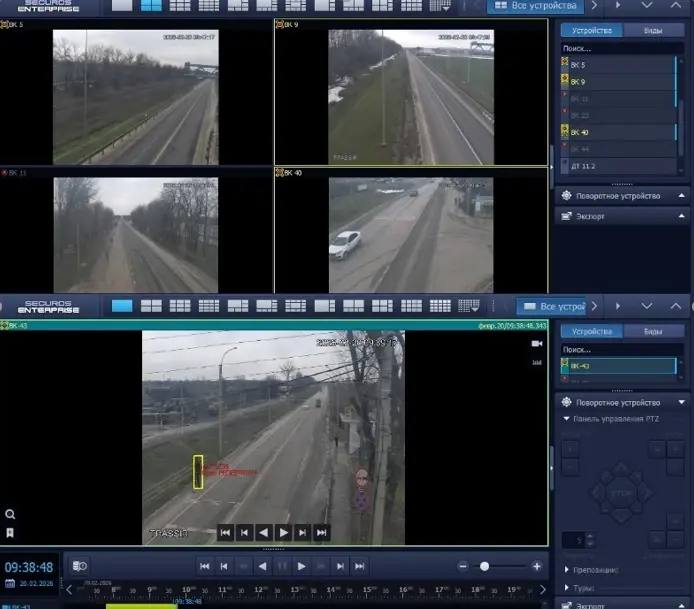Select camera BK 5 in the device list
The image size is (694, 609).
pyautogui.click(x=579, y=64)
